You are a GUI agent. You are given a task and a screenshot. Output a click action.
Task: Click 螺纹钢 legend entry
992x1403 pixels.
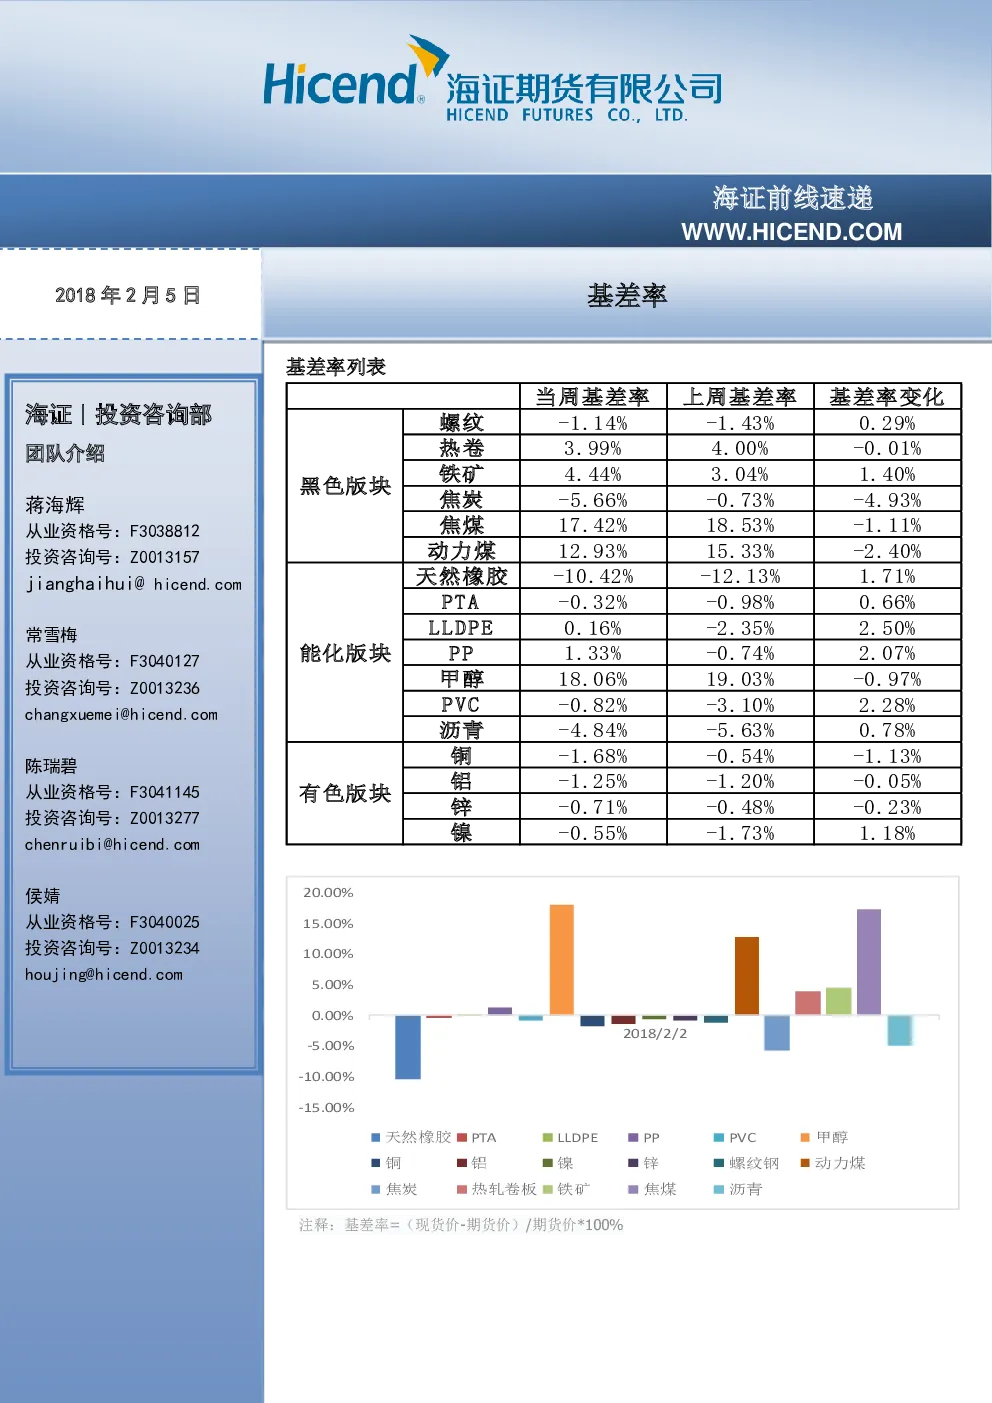[746, 1163]
